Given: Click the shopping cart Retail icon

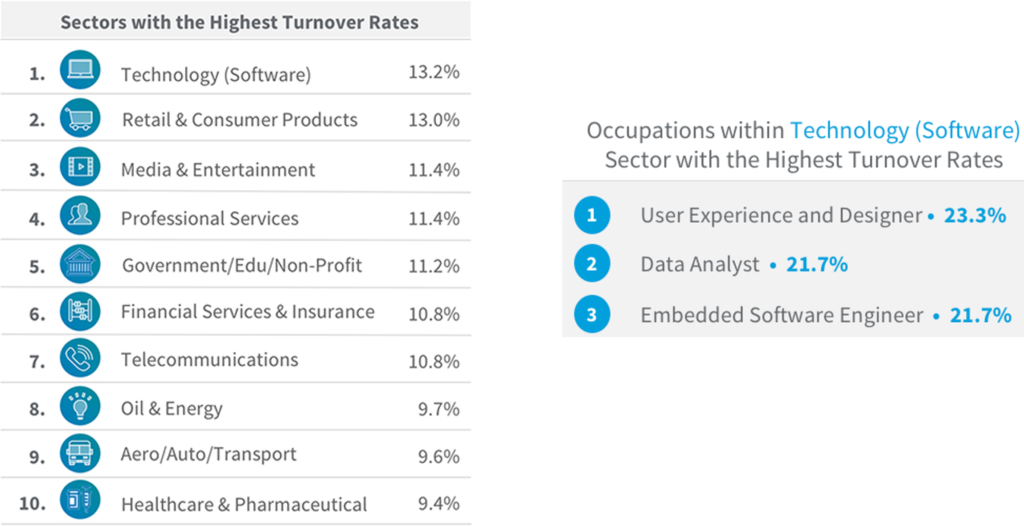Looking at the screenshot, I should click(x=79, y=120).
